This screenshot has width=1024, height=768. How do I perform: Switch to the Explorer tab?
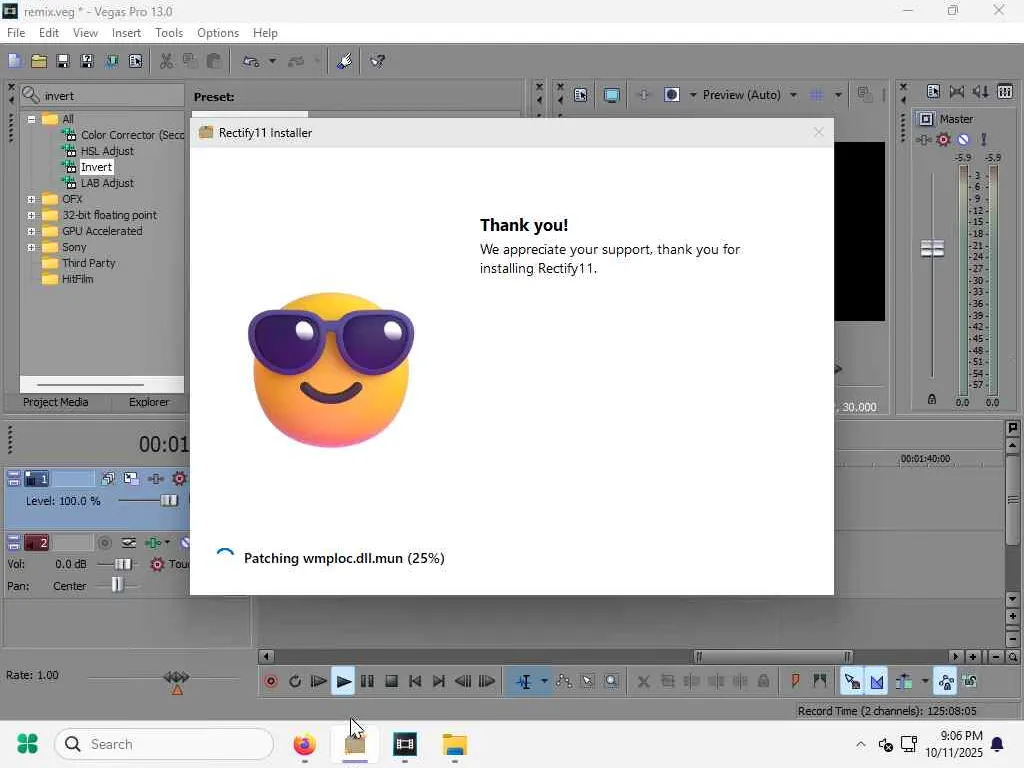pyautogui.click(x=149, y=402)
